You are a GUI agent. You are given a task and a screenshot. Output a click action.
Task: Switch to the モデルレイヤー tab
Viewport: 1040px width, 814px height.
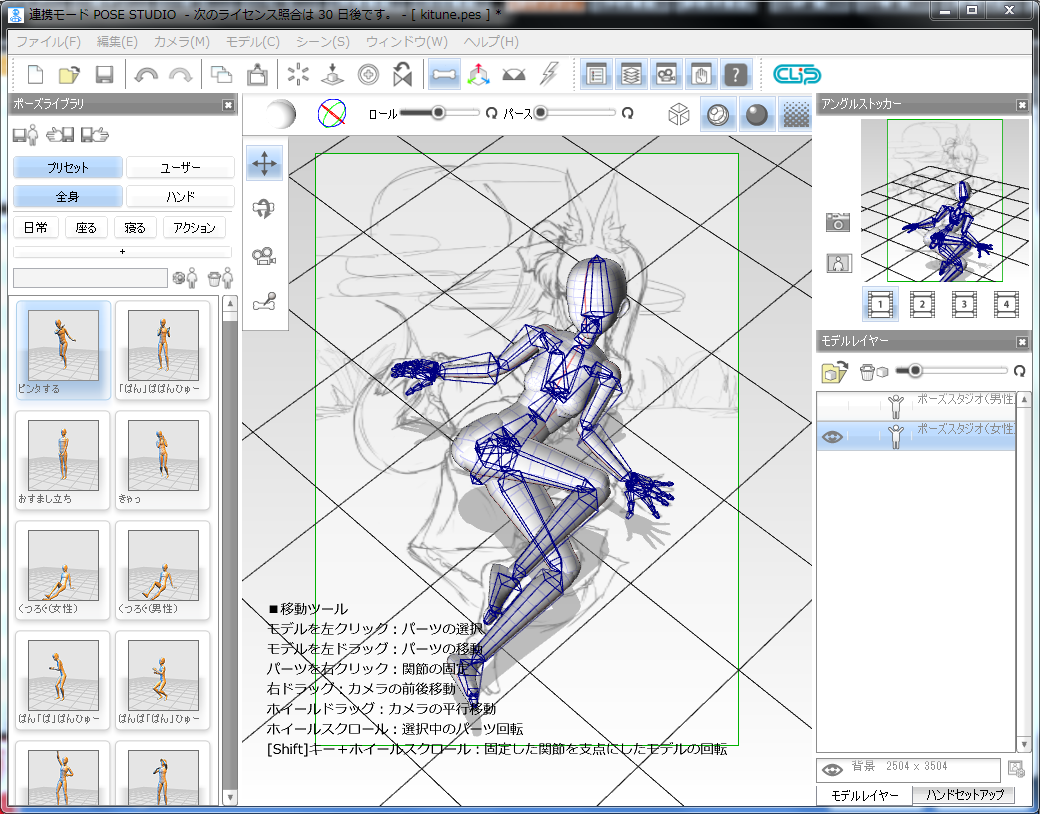coord(865,795)
